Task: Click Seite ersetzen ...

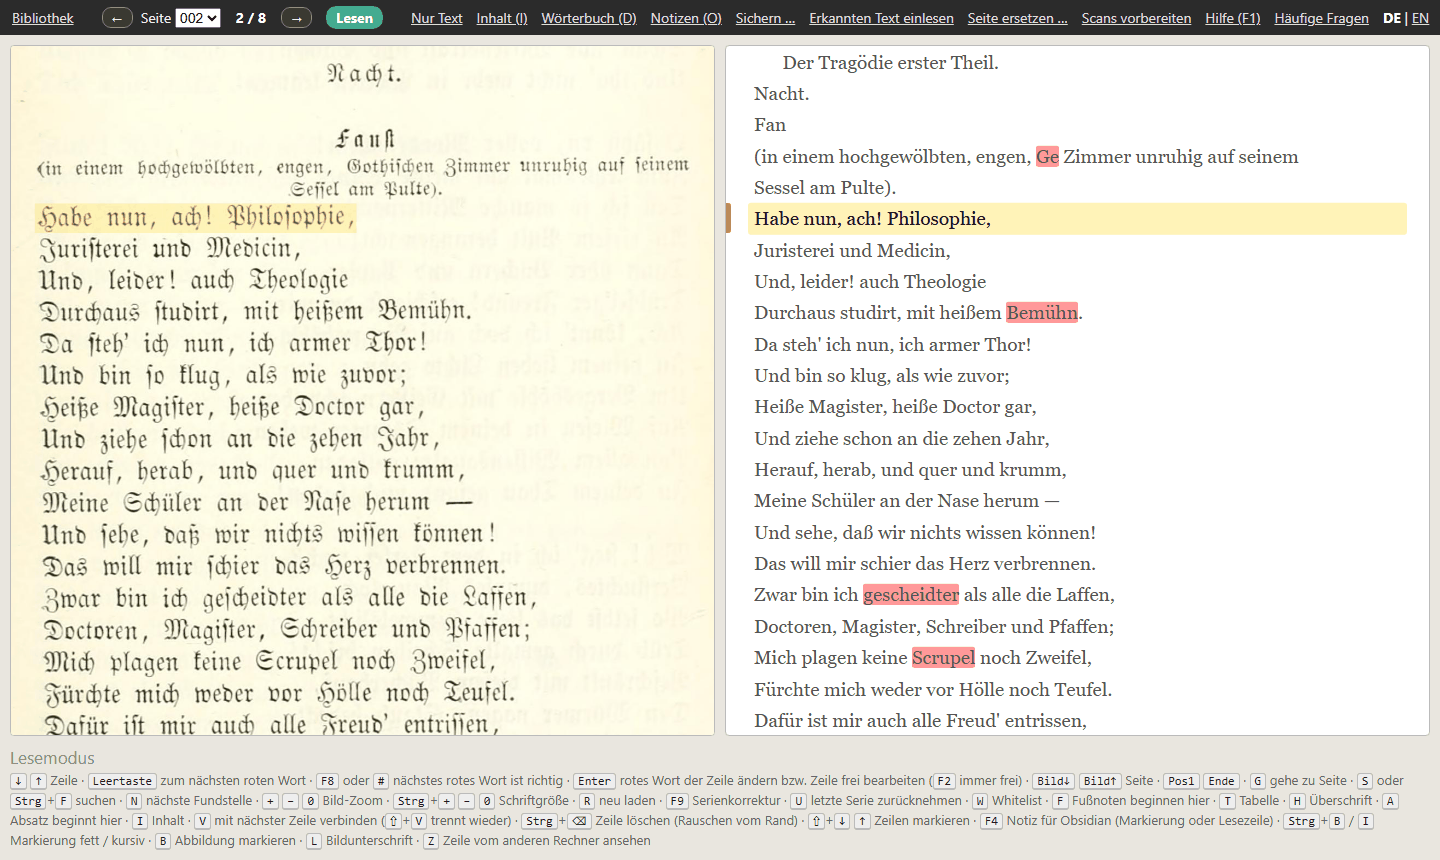Action: point(1017,18)
